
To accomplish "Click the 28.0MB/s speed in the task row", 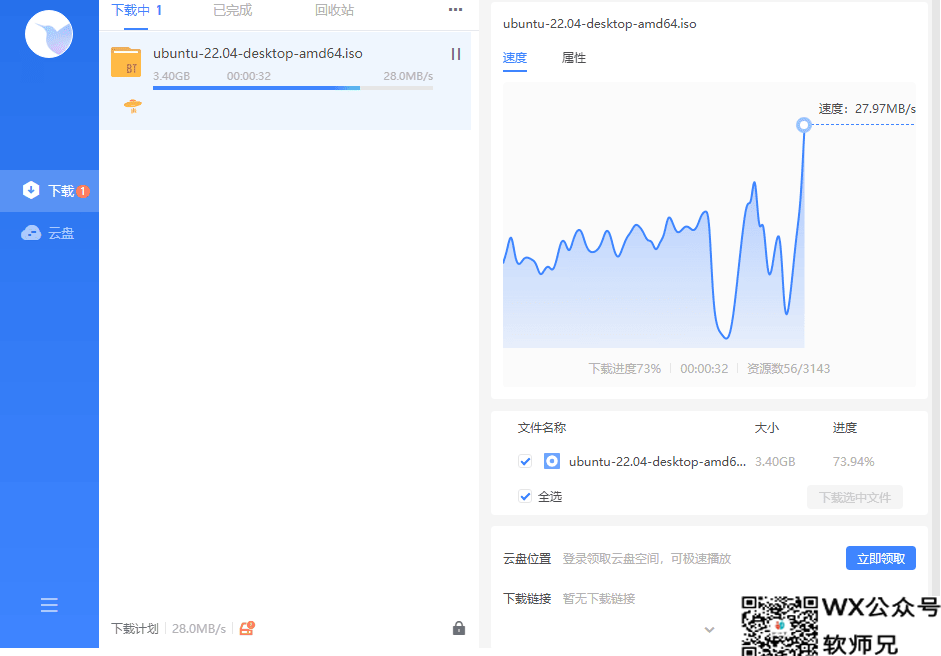I will tap(408, 76).
